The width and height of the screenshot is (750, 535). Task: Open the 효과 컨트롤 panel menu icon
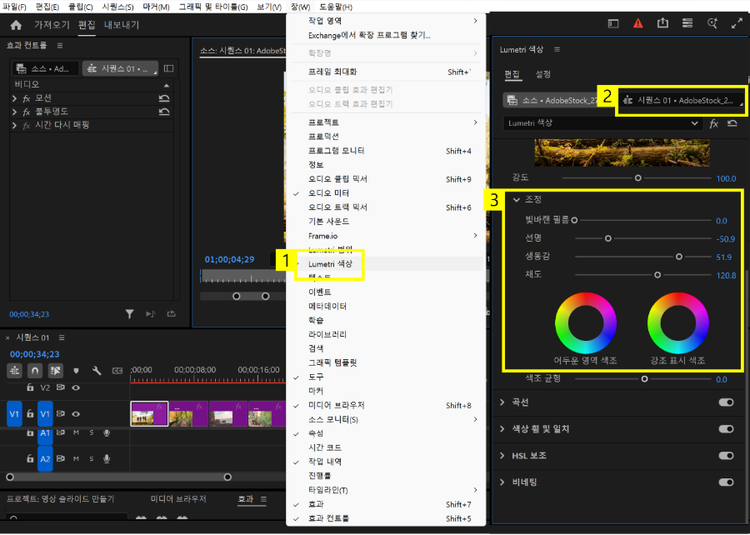60,45
